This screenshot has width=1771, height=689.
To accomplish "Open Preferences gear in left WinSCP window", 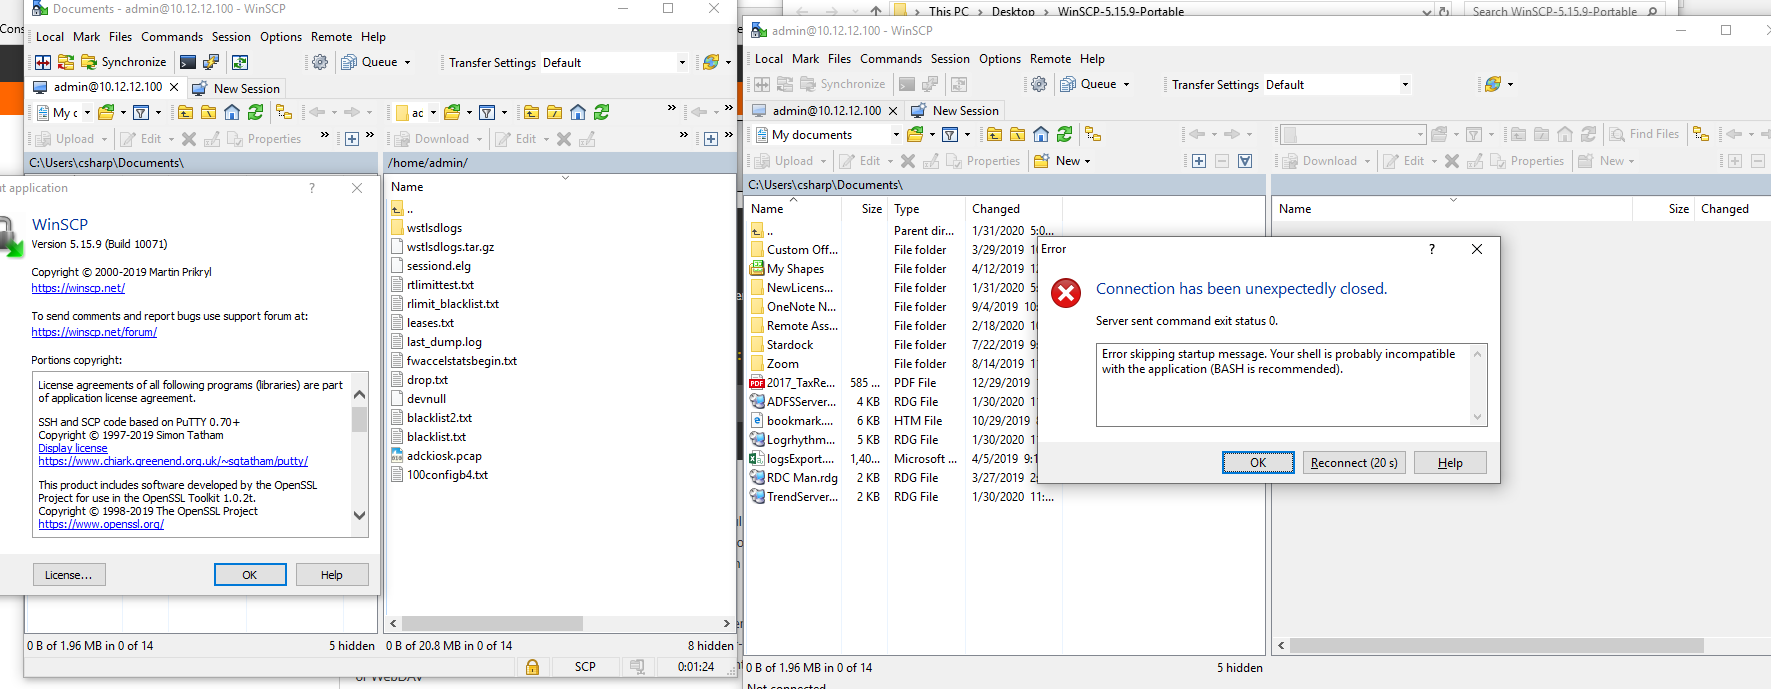I will 320,62.
